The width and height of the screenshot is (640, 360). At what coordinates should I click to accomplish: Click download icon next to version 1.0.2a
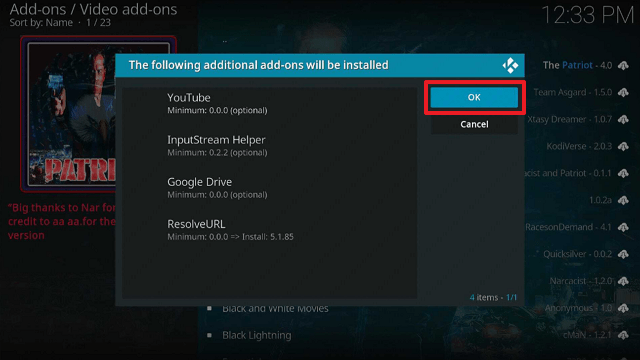[623, 200]
